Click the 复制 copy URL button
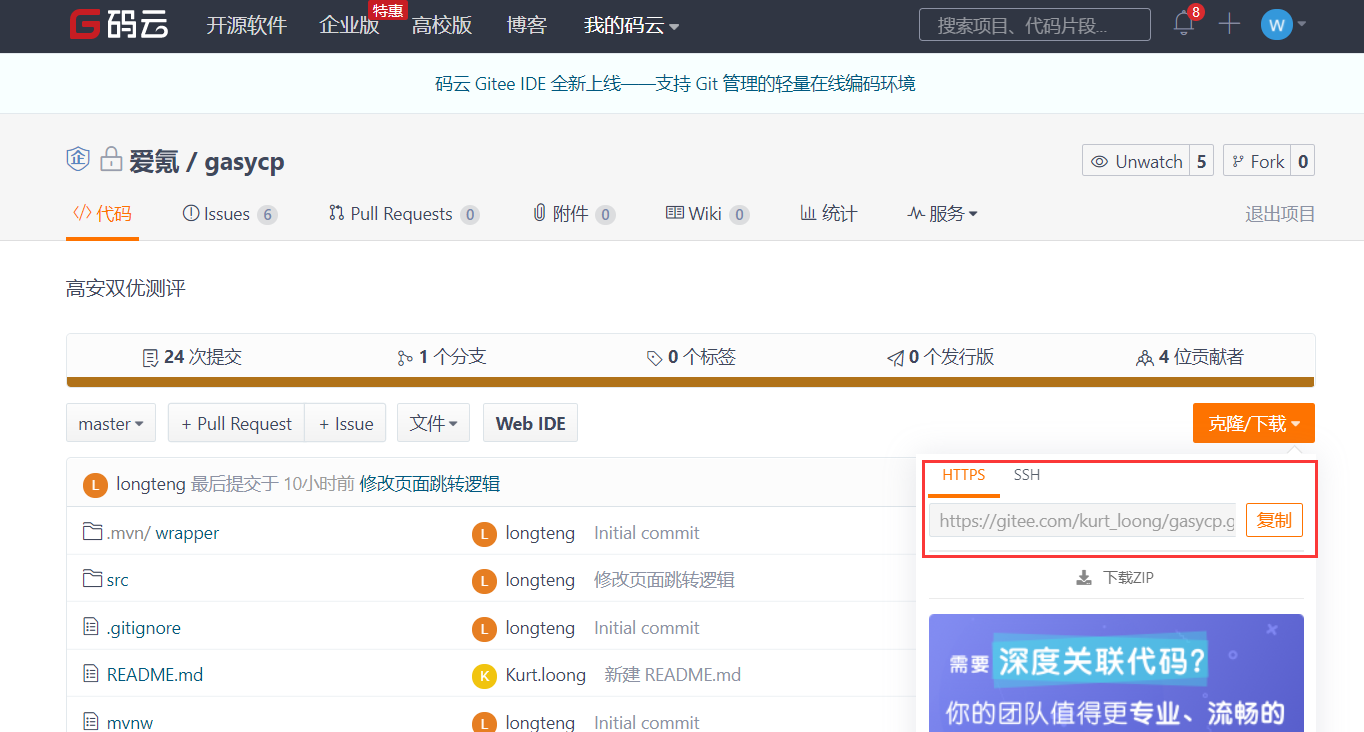The image size is (1364, 732). point(1274,520)
